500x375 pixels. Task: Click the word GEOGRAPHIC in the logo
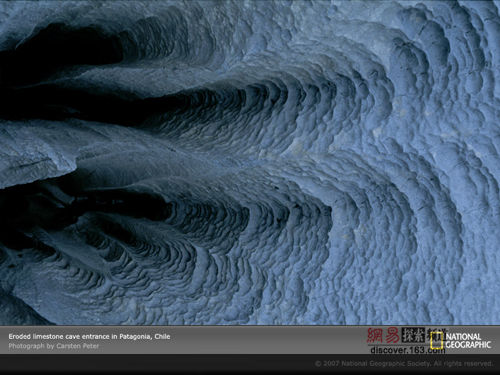click(468, 345)
